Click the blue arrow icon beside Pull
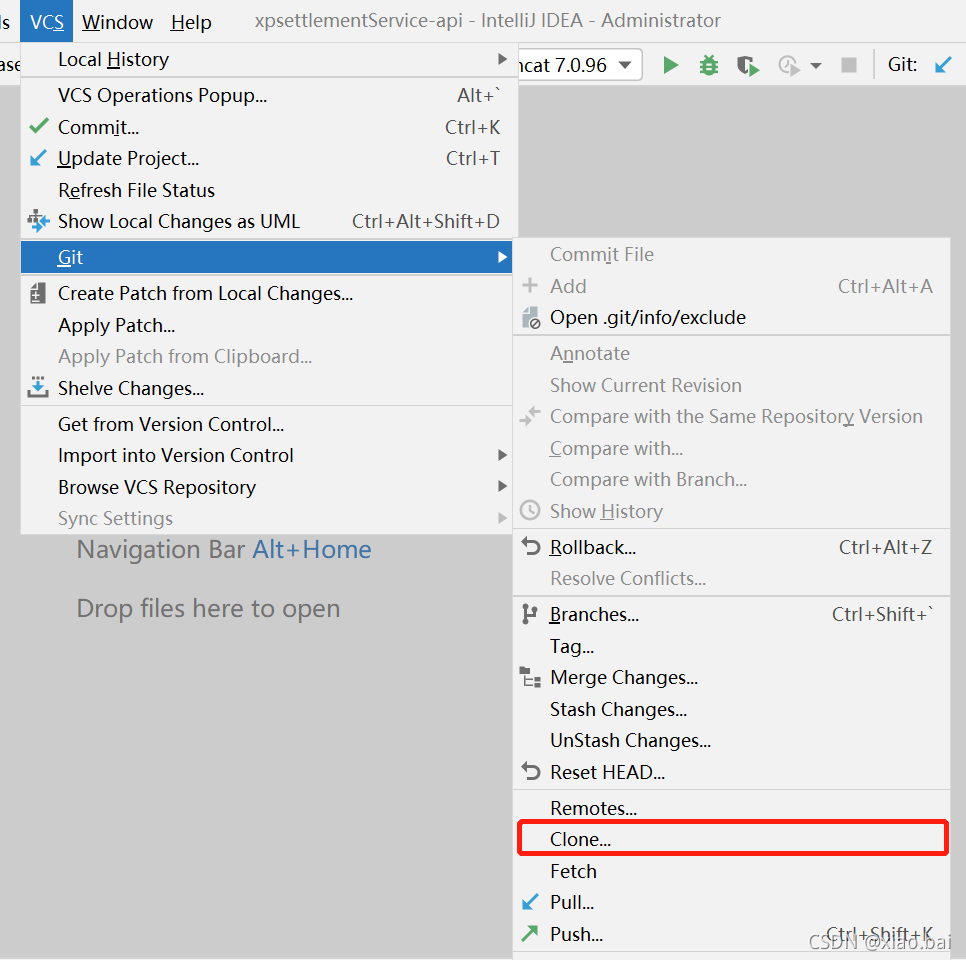The width and height of the screenshot is (966, 960). pos(530,902)
